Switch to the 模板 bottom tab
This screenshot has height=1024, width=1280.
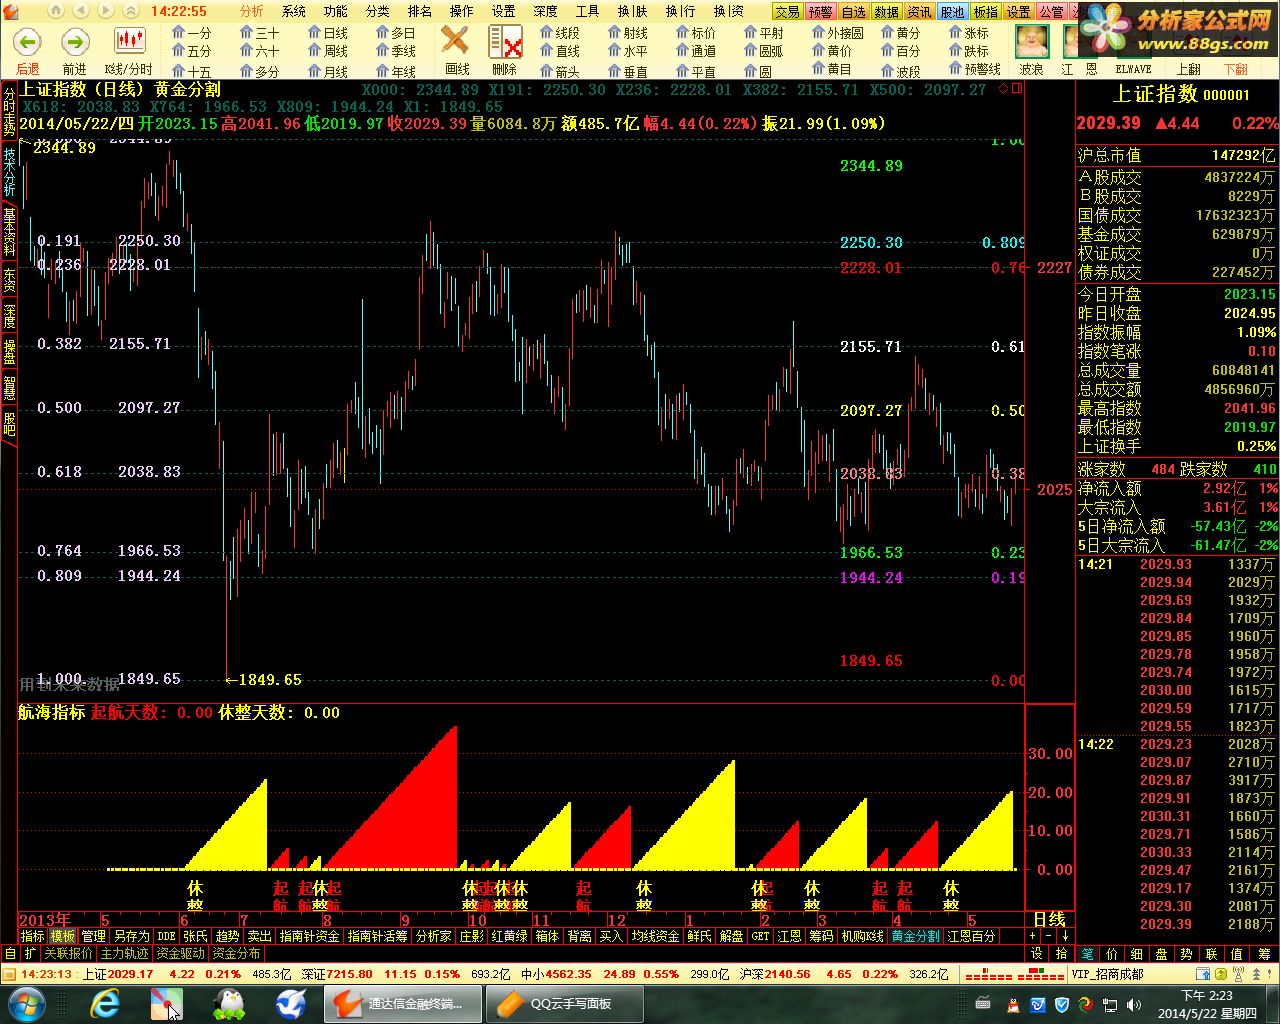tap(63, 937)
